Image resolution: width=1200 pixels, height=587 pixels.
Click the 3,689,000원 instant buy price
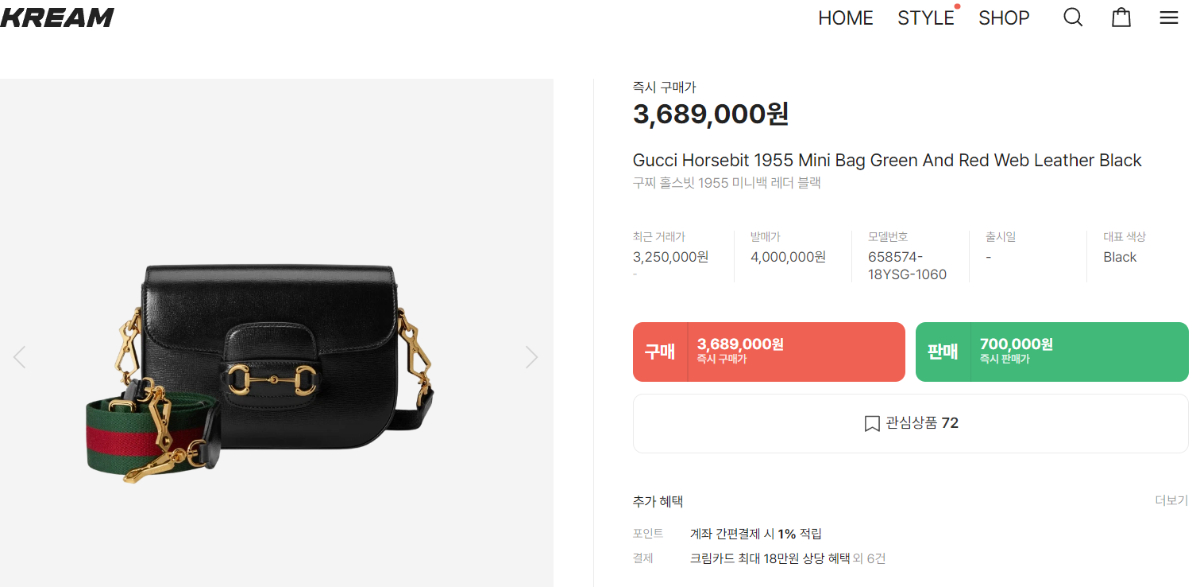coord(711,115)
